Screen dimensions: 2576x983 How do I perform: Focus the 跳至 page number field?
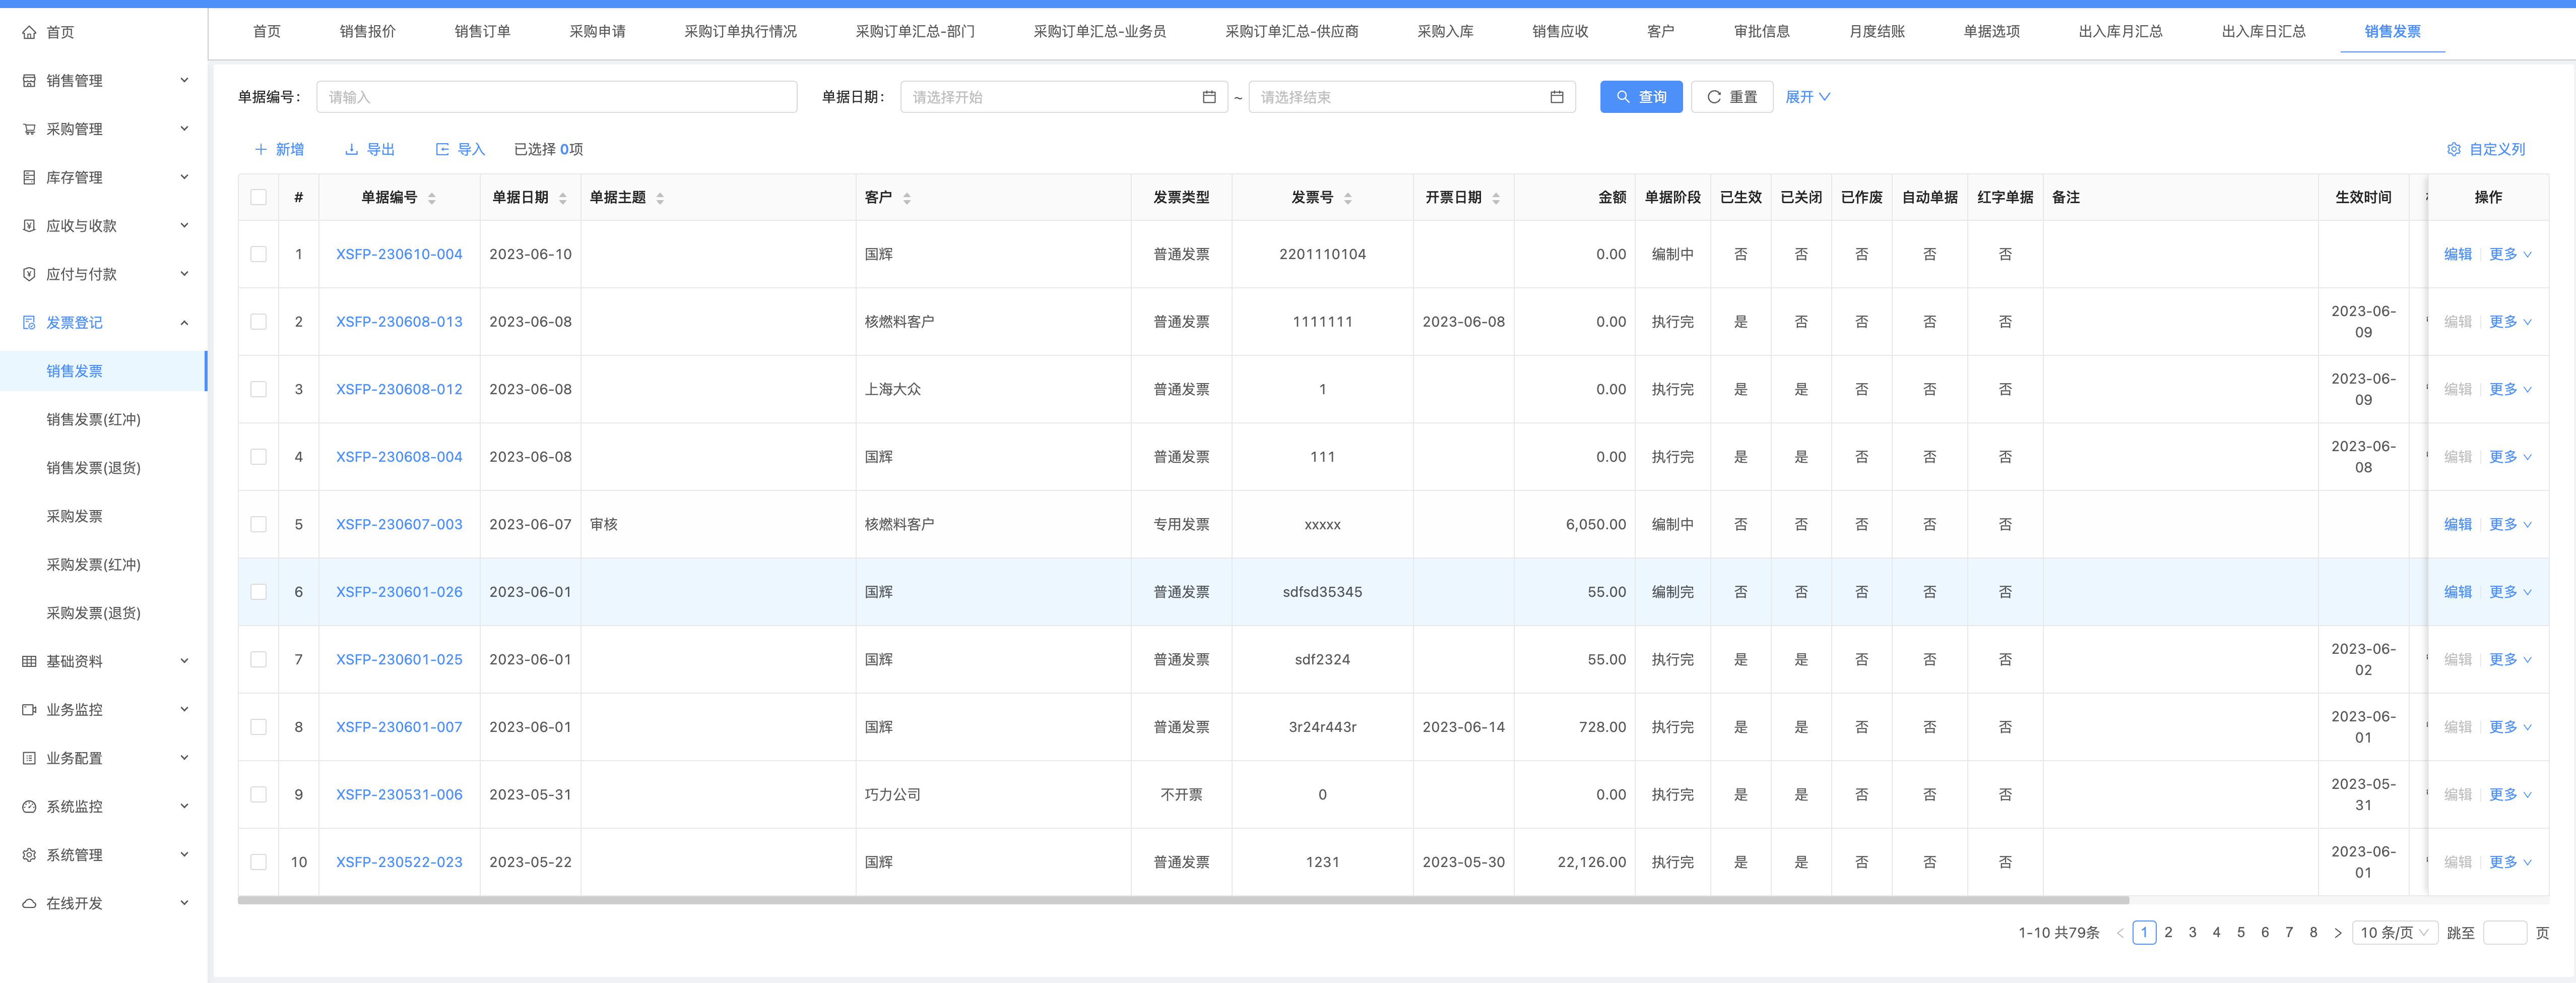pos(2505,933)
